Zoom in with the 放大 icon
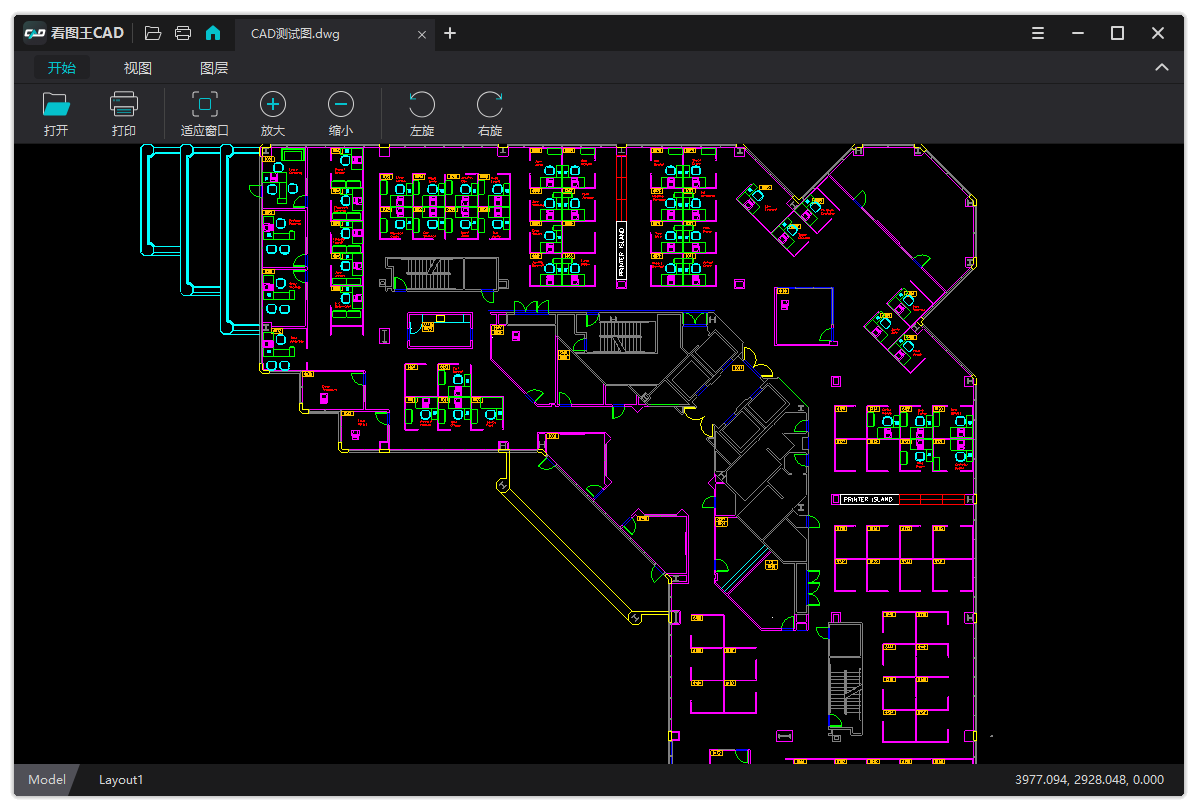Screen dimensions: 1198x810 click(x=273, y=104)
